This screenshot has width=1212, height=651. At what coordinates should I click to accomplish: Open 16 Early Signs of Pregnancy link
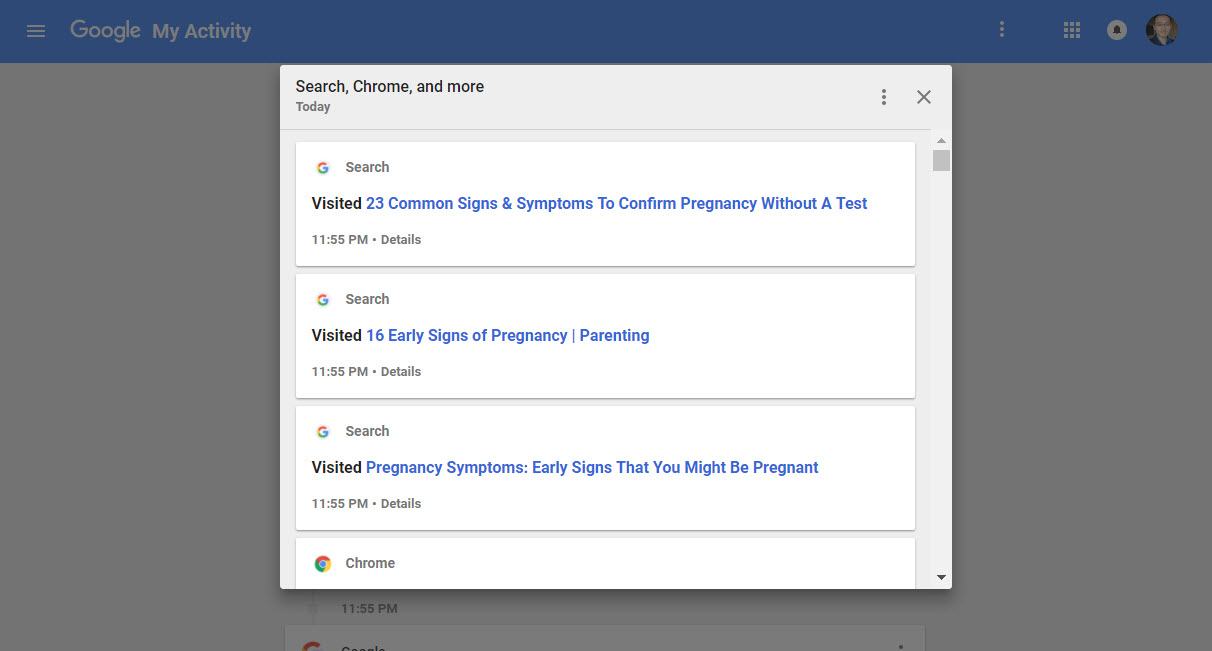pyautogui.click(x=507, y=335)
